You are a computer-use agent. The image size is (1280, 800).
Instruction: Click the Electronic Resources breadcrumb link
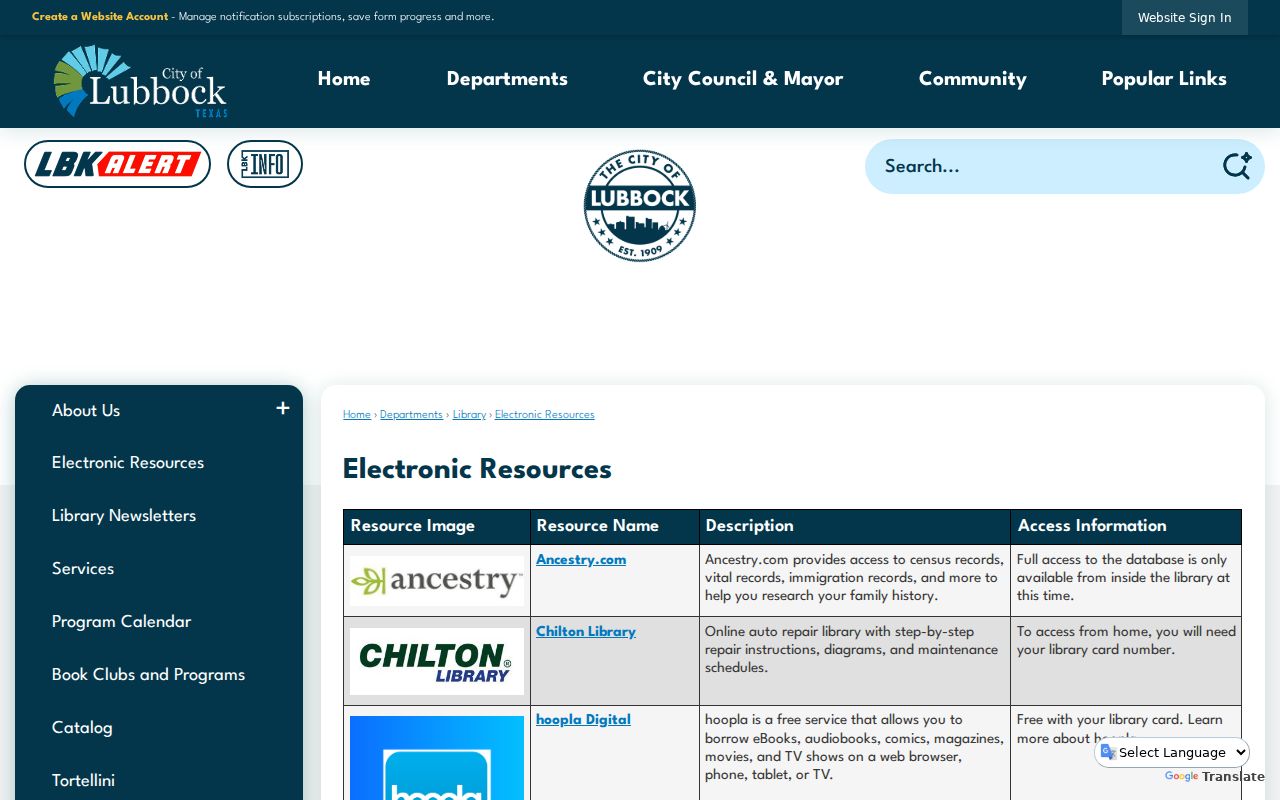pos(545,415)
